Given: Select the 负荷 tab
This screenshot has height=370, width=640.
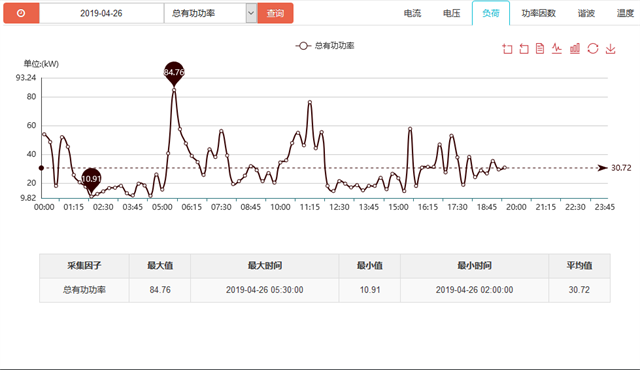Looking at the screenshot, I should click(491, 13).
